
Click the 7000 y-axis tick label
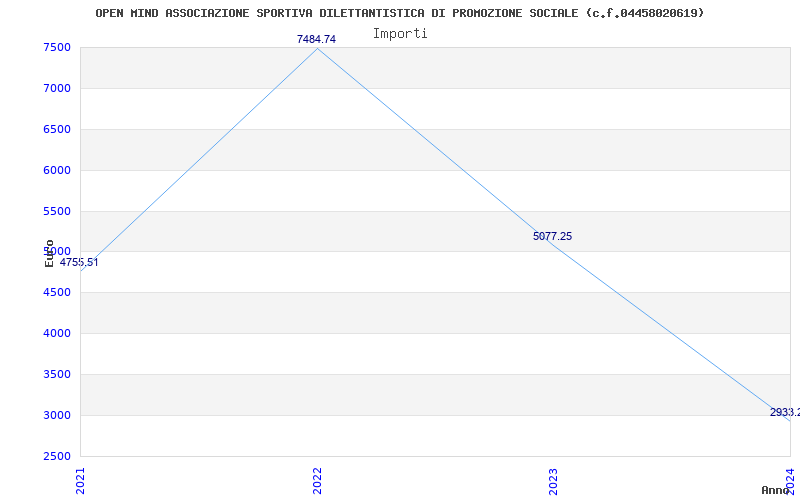point(57,88)
